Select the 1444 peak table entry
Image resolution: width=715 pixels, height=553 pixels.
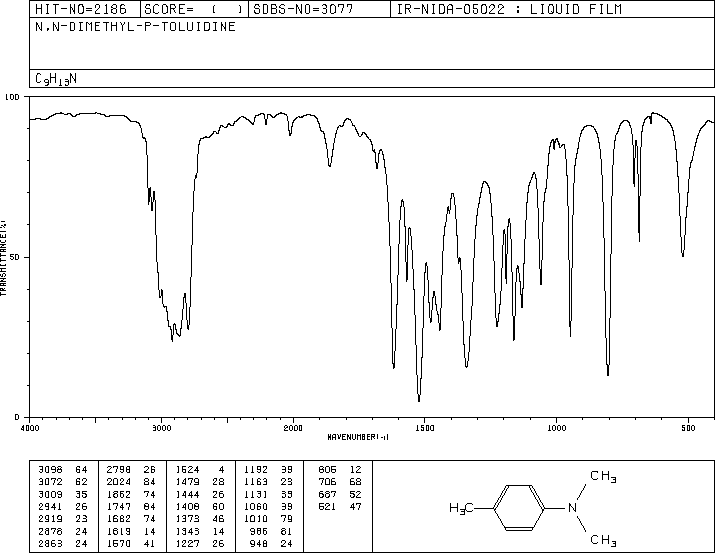pos(187,494)
